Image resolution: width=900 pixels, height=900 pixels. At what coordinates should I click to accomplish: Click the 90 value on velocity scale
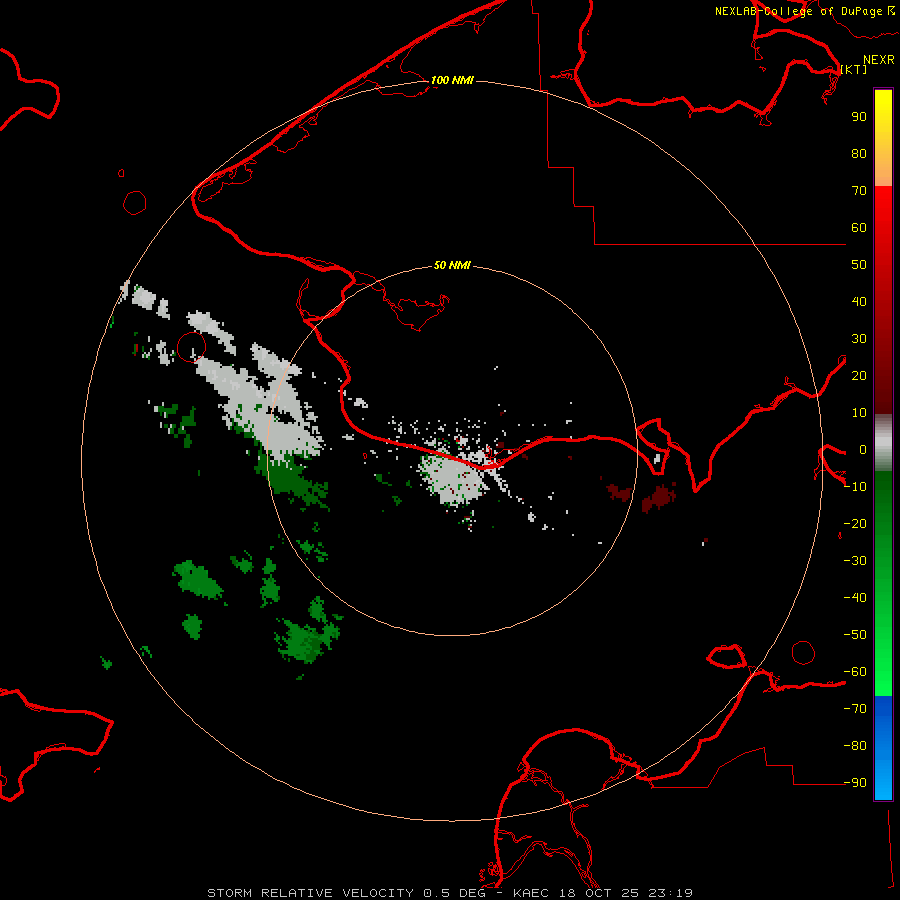point(859,117)
